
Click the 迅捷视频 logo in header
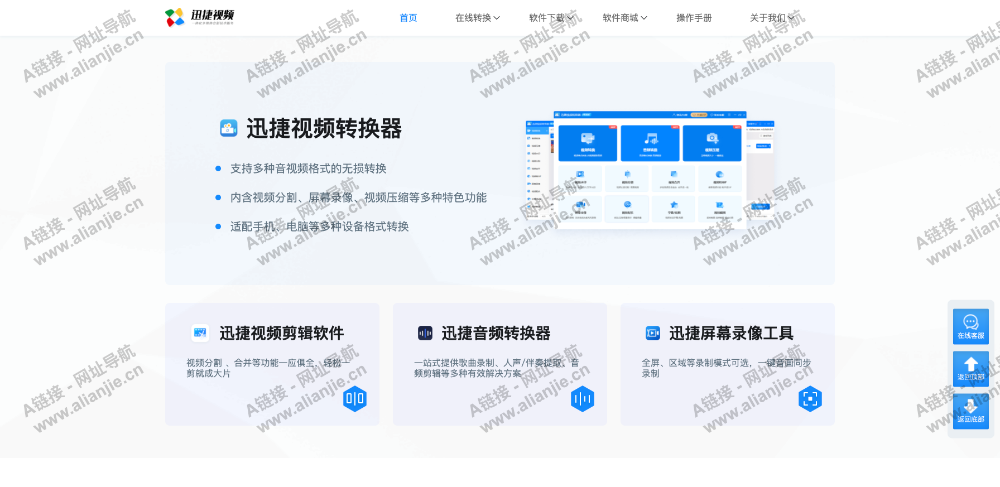pos(200,17)
